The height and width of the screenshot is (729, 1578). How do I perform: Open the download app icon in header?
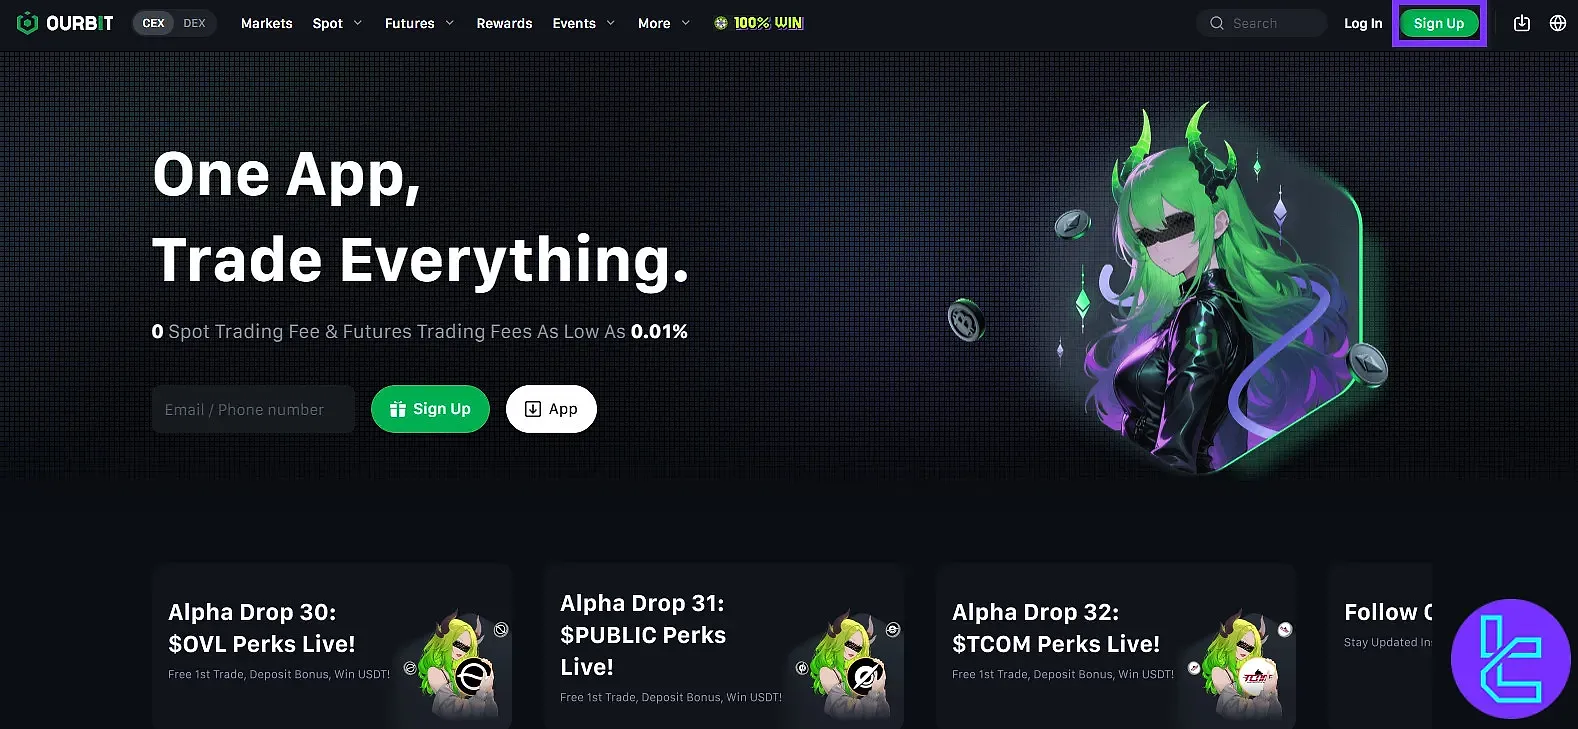[1522, 23]
